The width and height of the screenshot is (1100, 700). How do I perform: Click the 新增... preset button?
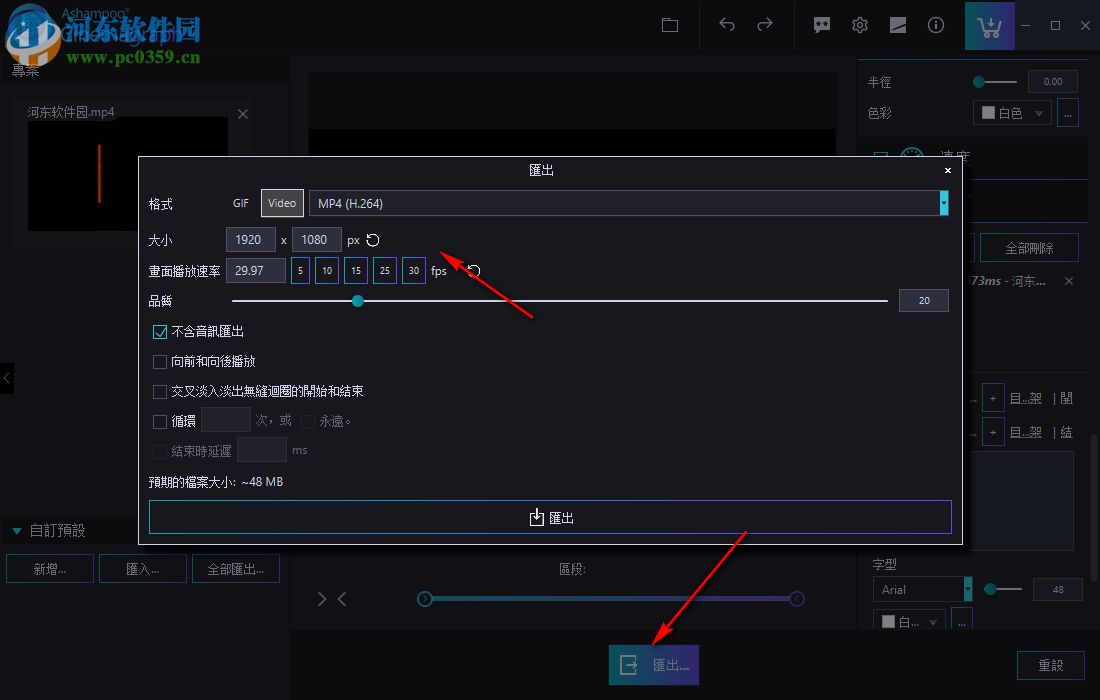[50, 569]
